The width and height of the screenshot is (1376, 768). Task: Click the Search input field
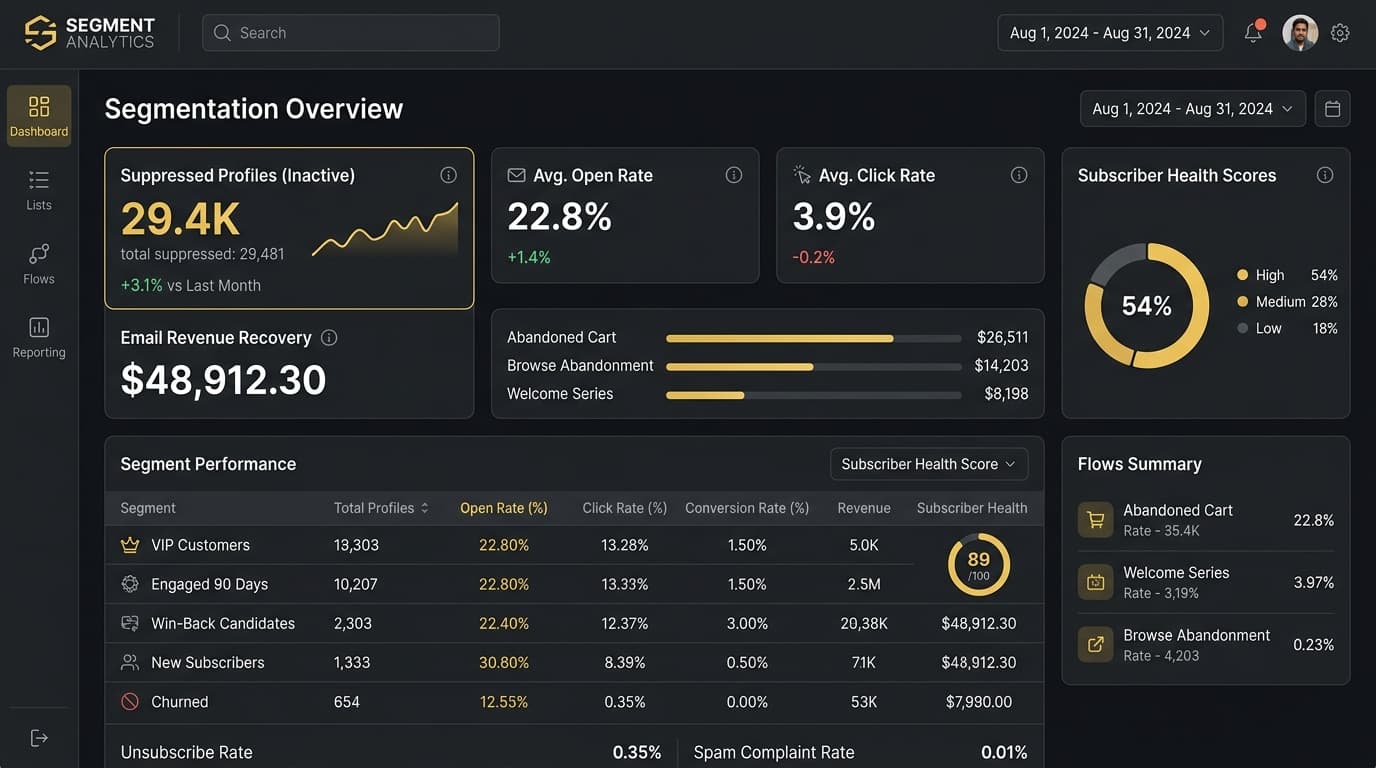click(350, 33)
